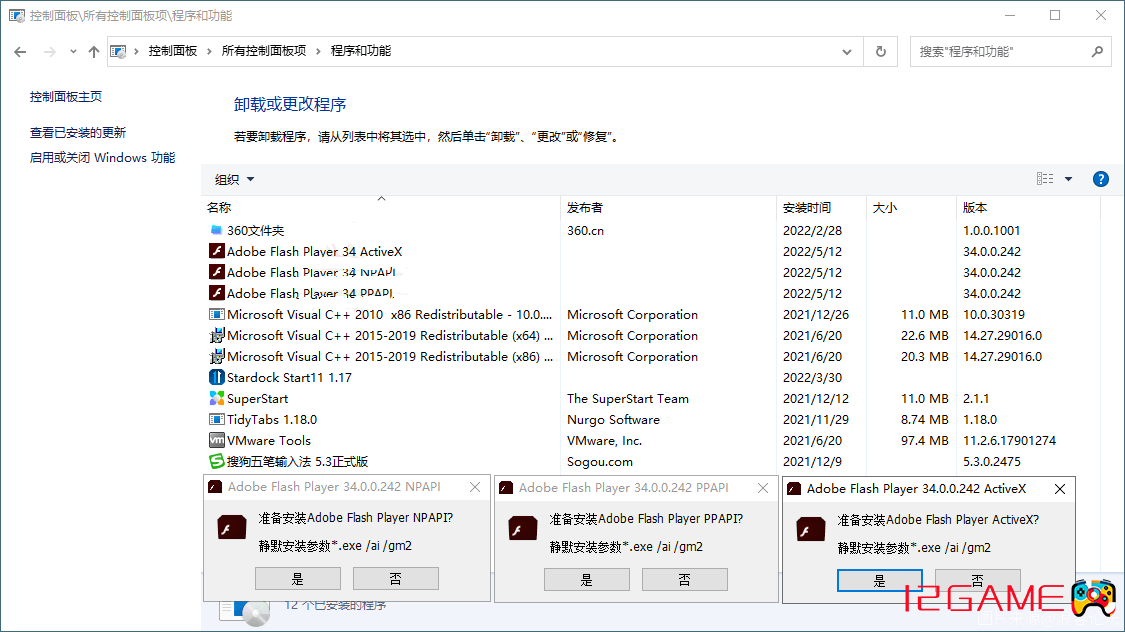1125x632 pixels.
Task: Click the Control Panel icon in title bar
Action: (17, 15)
